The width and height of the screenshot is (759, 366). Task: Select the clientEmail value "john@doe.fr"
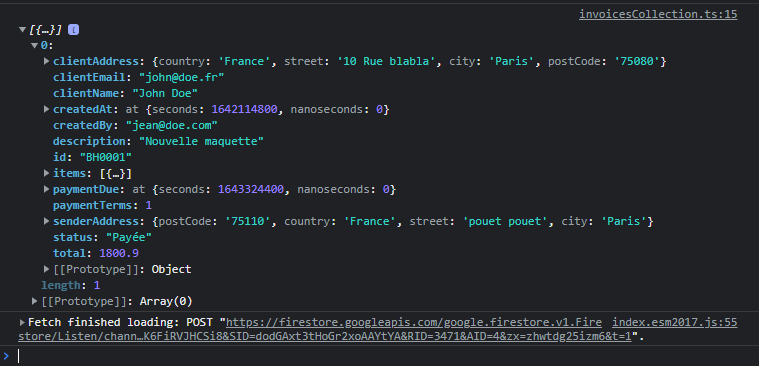(182, 77)
